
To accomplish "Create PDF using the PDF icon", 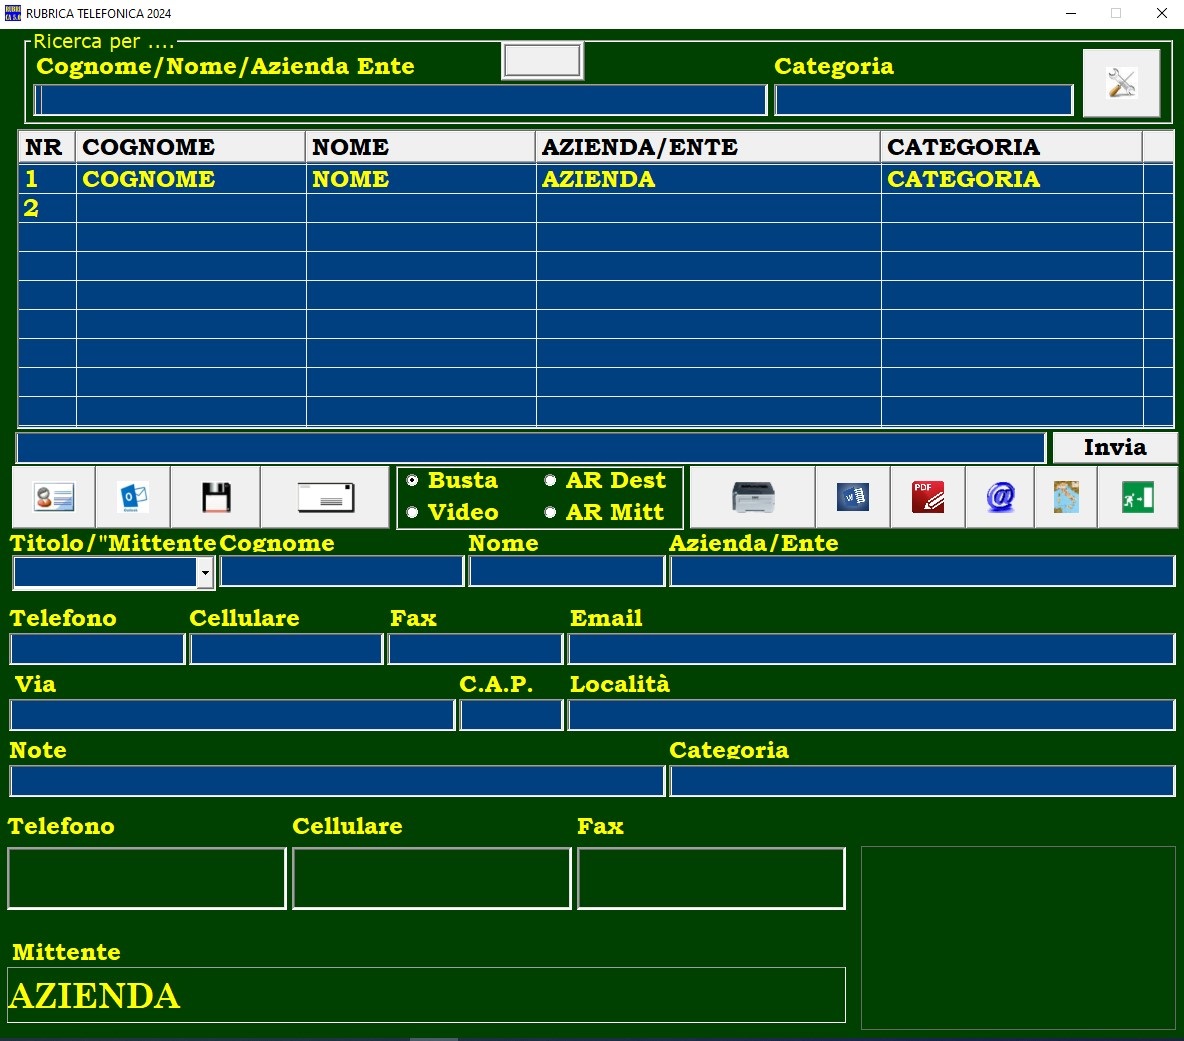I will pos(927,497).
